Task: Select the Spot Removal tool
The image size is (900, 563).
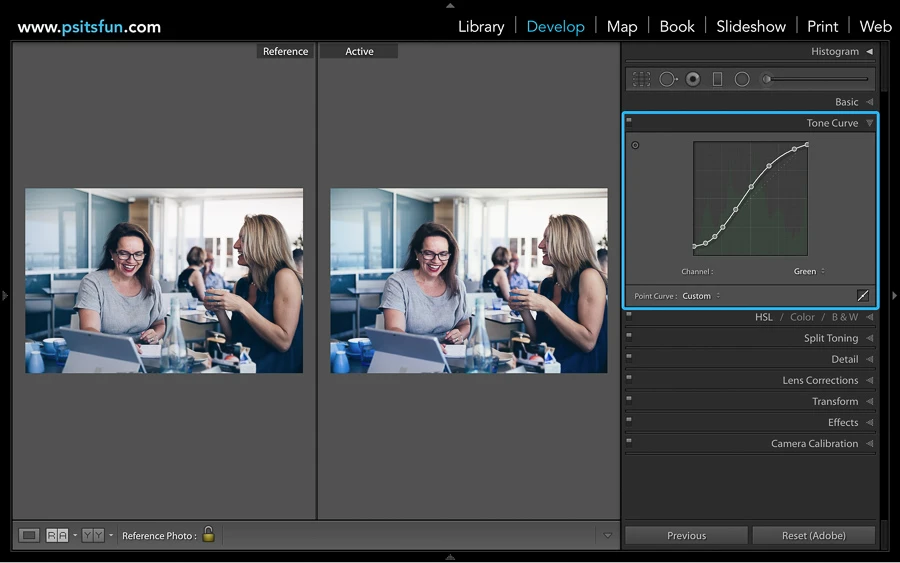Action: (x=668, y=79)
